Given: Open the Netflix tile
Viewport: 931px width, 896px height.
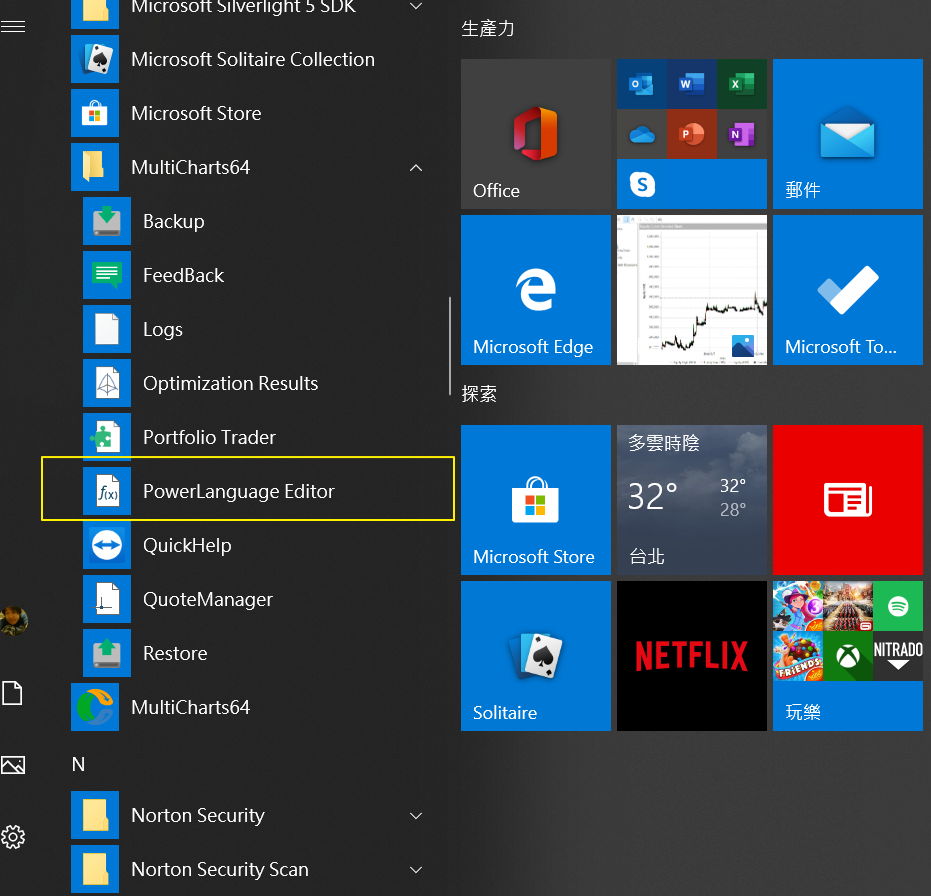Looking at the screenshot, I should point(691,656).
